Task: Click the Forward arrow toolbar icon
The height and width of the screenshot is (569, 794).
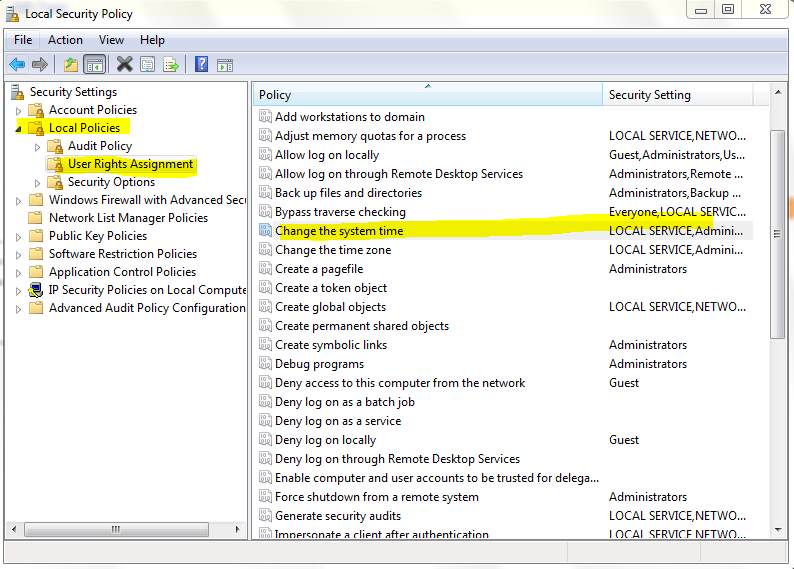Action: click(39, 65)
